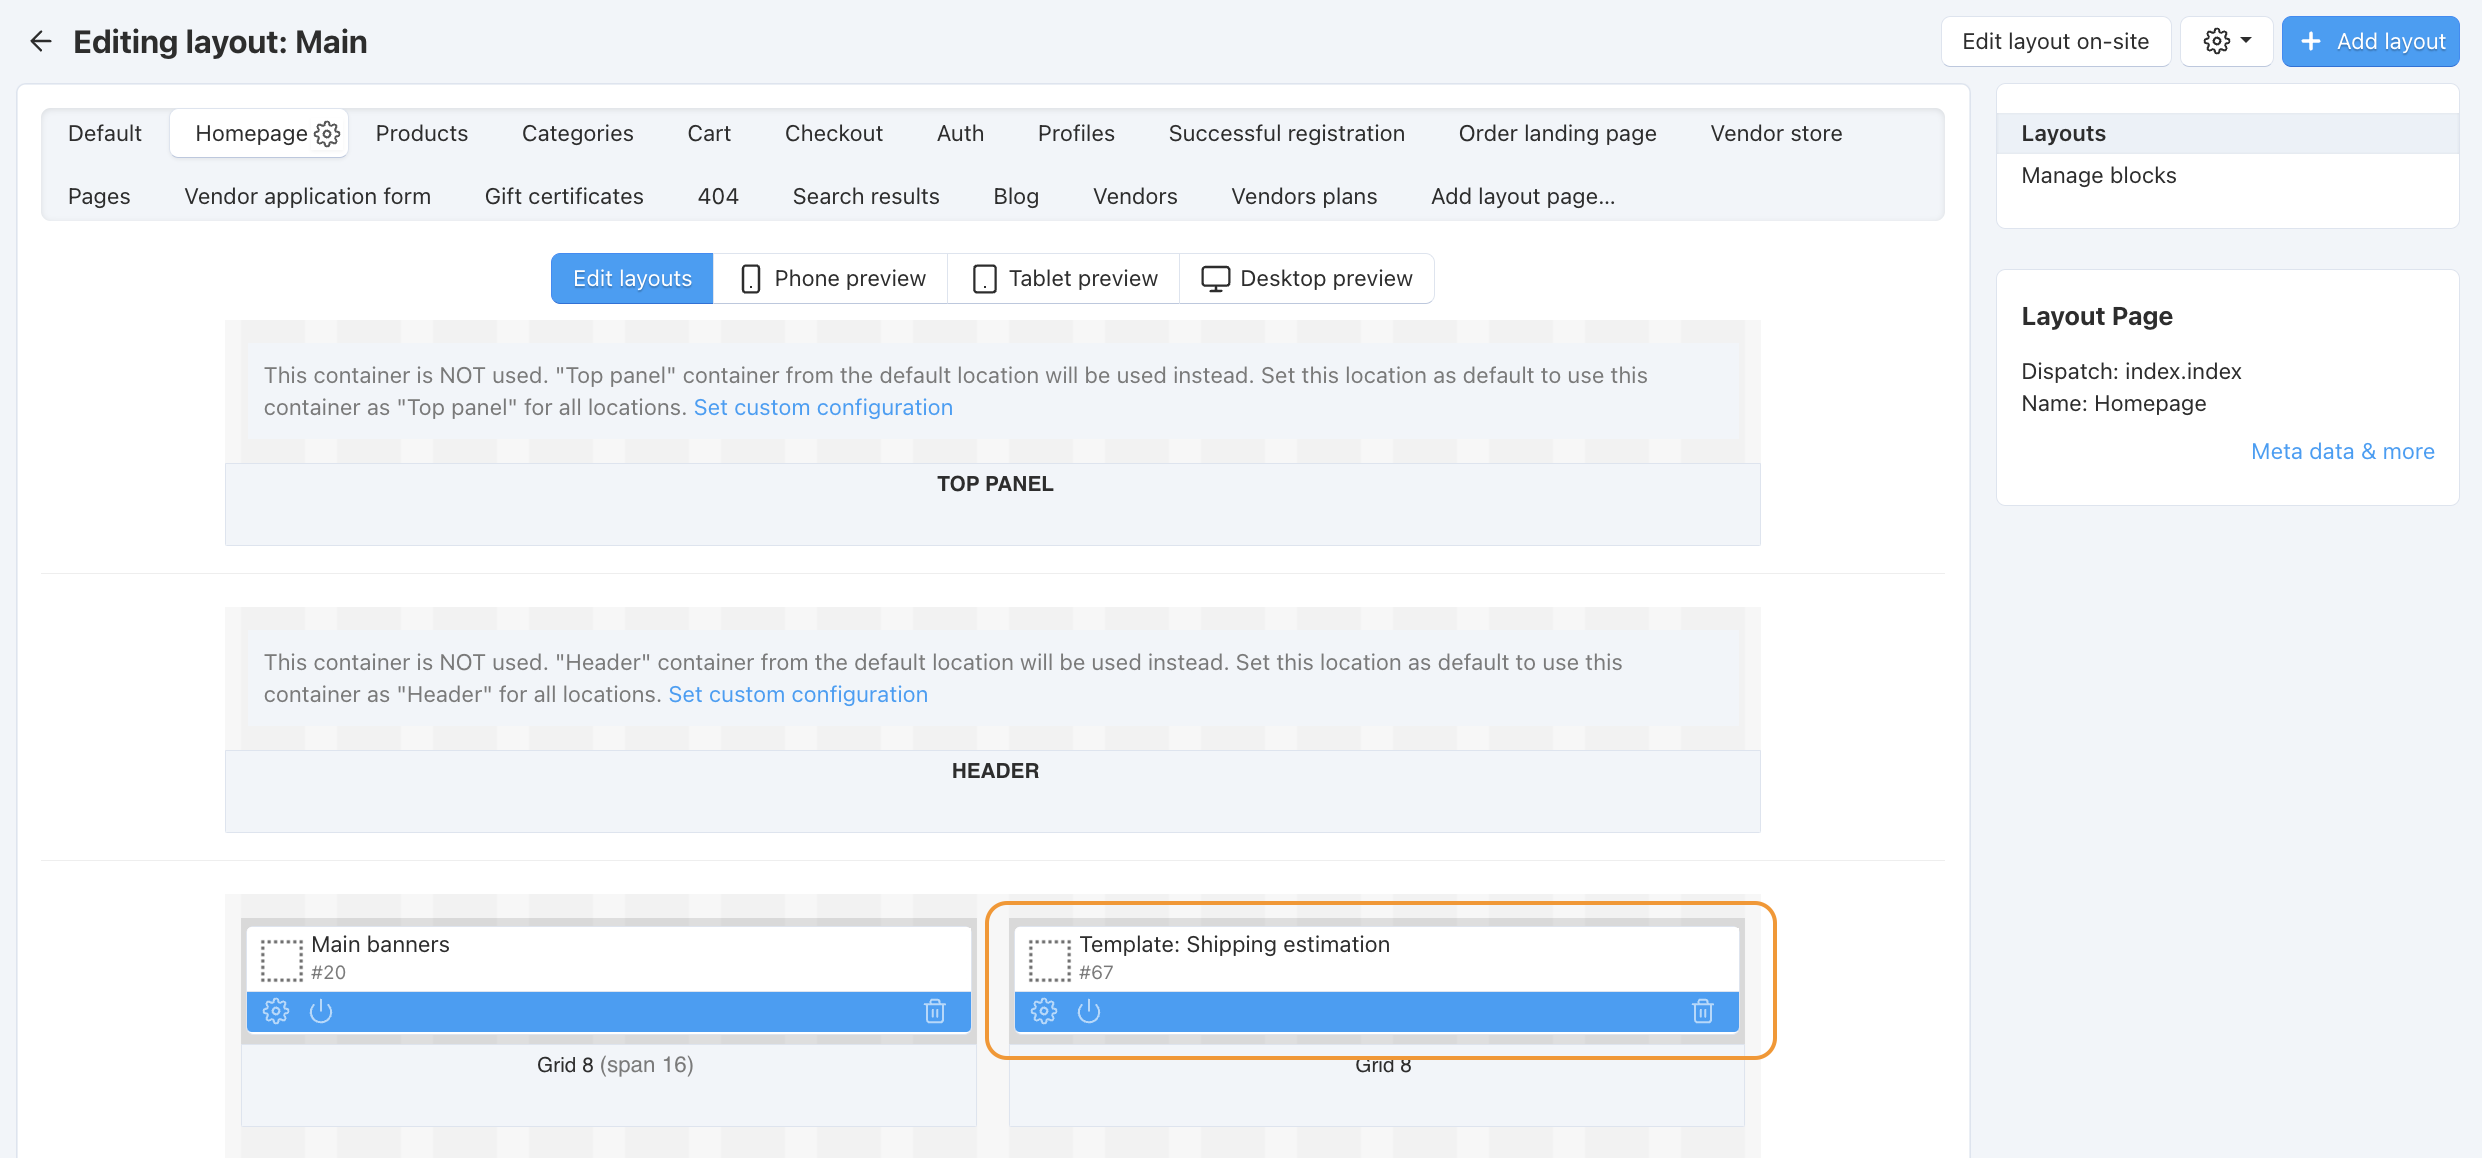This screenshot has width=2482, height=1158.
Task: Open the Vendor store tab
Action: 1776,134
